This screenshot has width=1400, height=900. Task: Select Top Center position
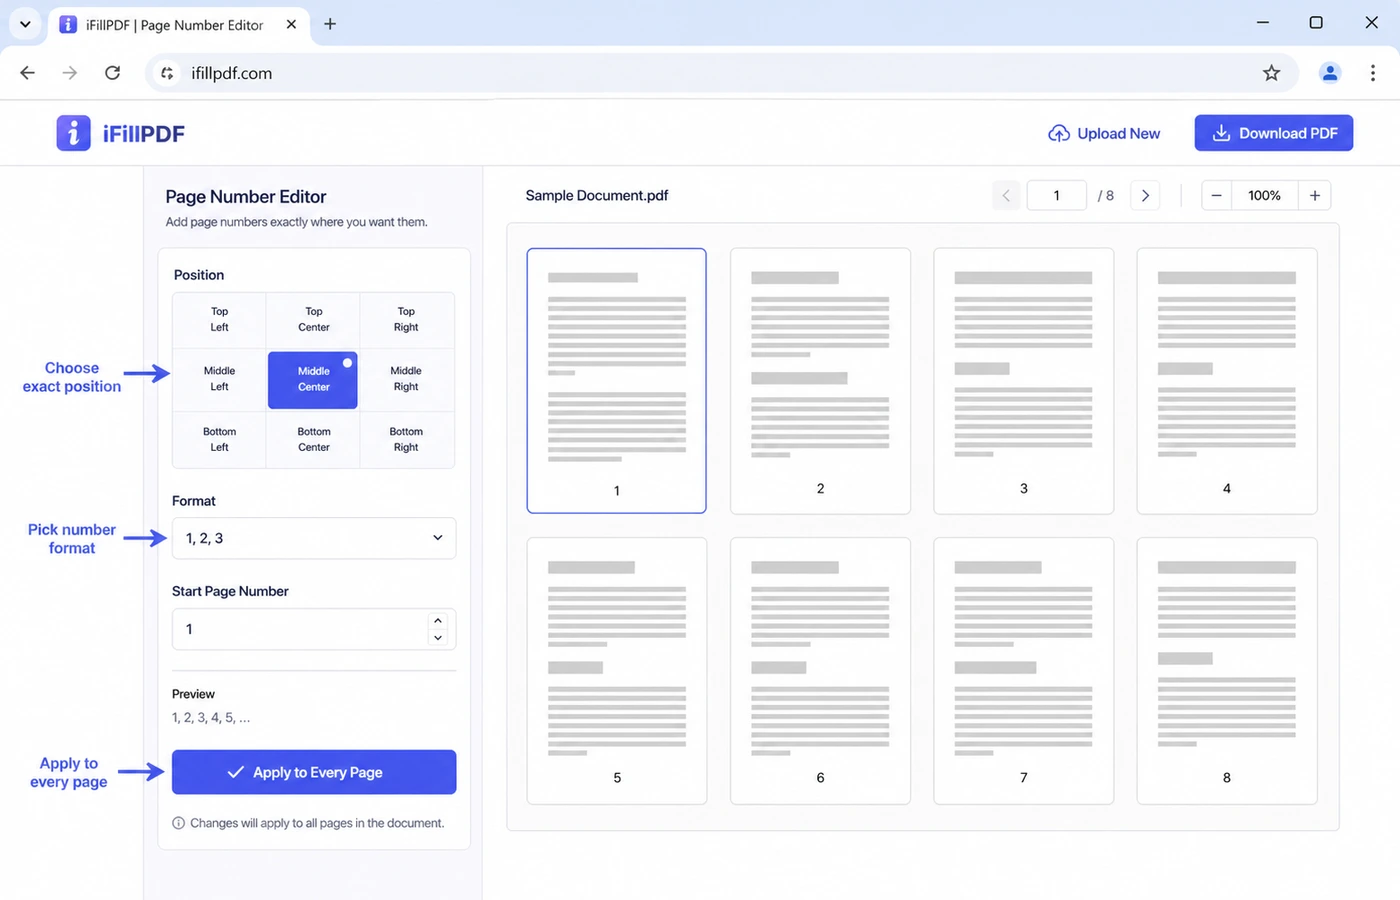pos(313,320)
